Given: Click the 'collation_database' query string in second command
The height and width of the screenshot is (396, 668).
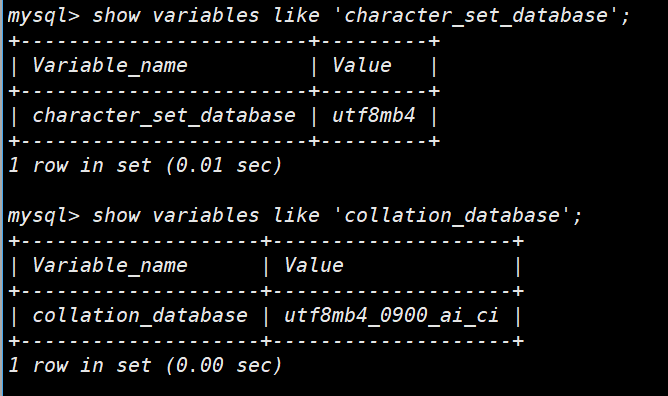Looking at the screenshot, I should click(x=452, y=215).
